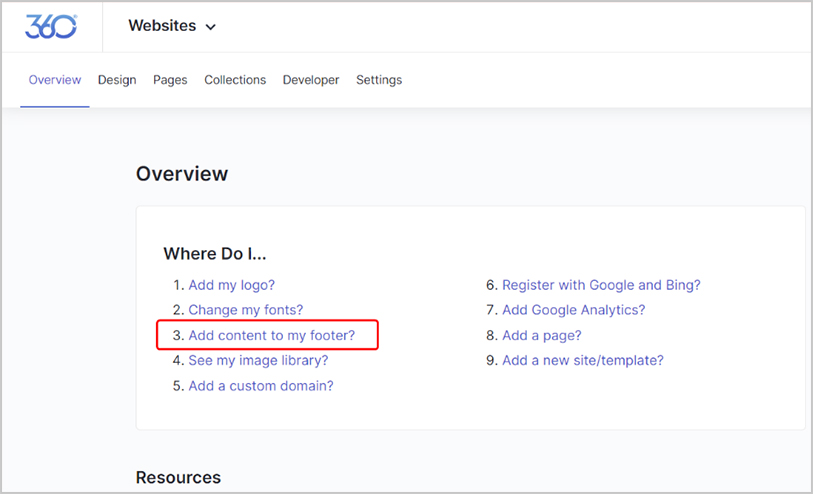813x494 pixels.
Task: Open the 'Change my fonts?' link
Action: point(245,310)
